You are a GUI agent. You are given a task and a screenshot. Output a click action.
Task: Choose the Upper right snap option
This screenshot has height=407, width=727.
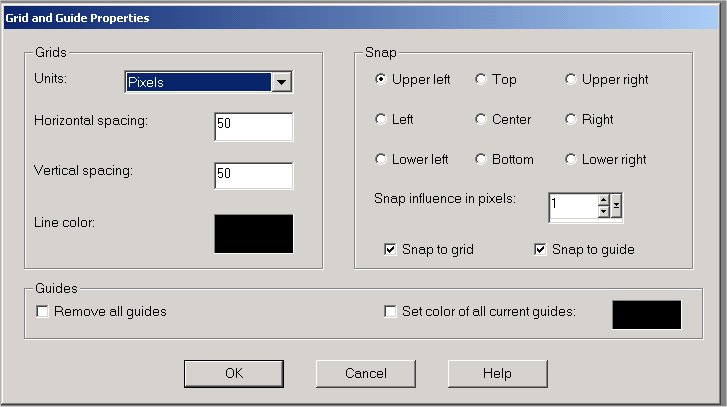point(571,79)
